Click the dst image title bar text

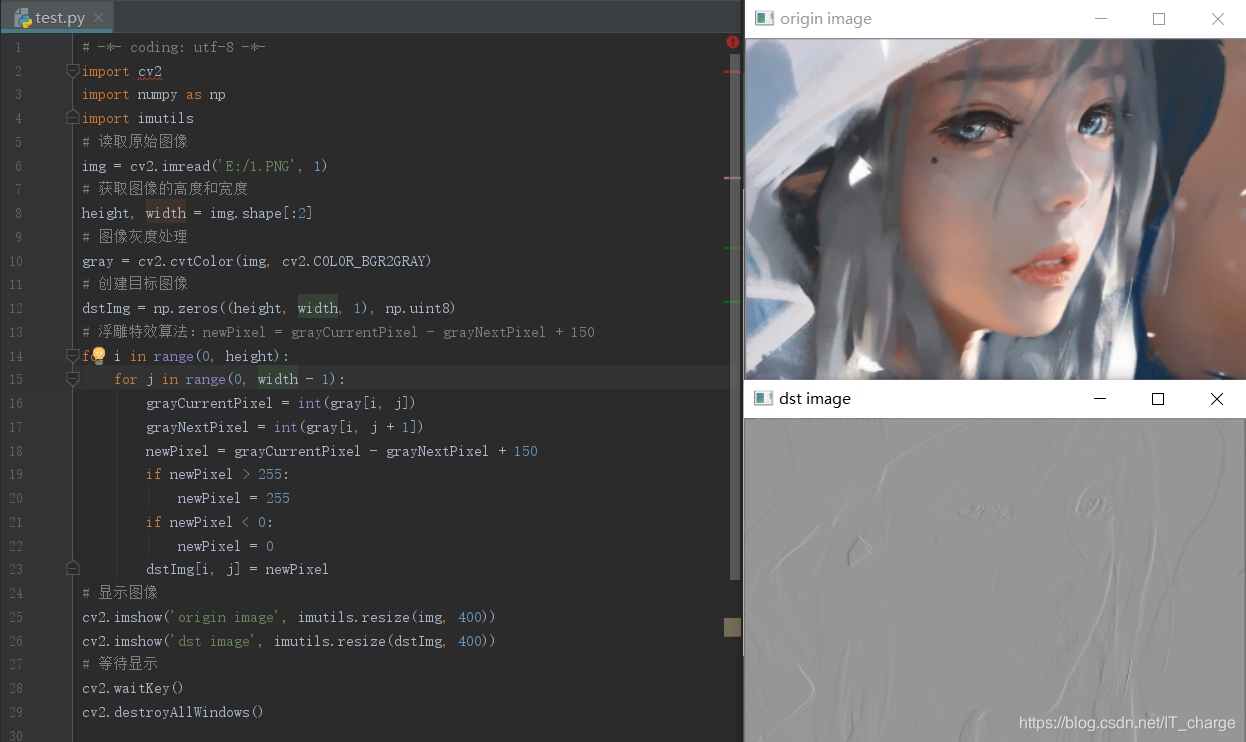815,399
